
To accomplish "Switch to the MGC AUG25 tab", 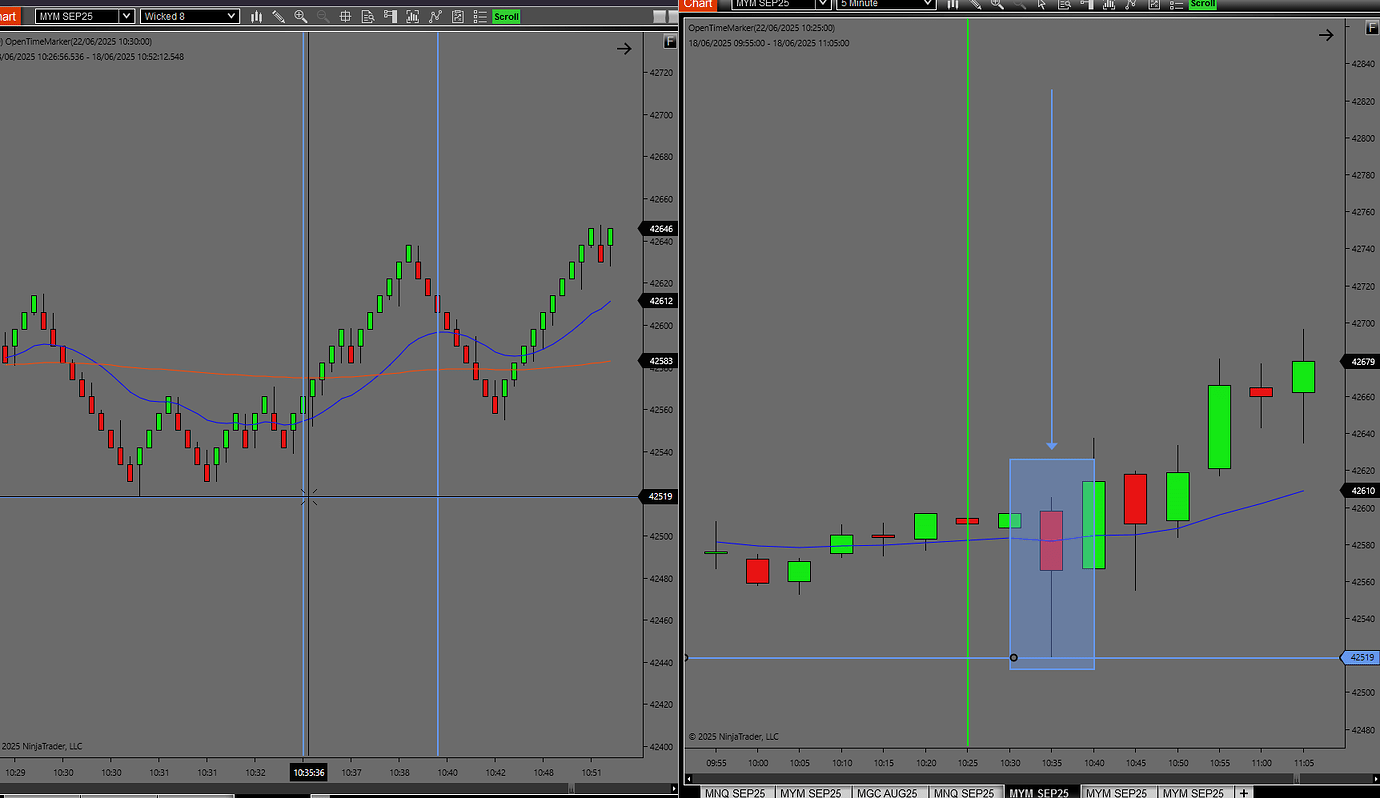I will pos(886,792).
